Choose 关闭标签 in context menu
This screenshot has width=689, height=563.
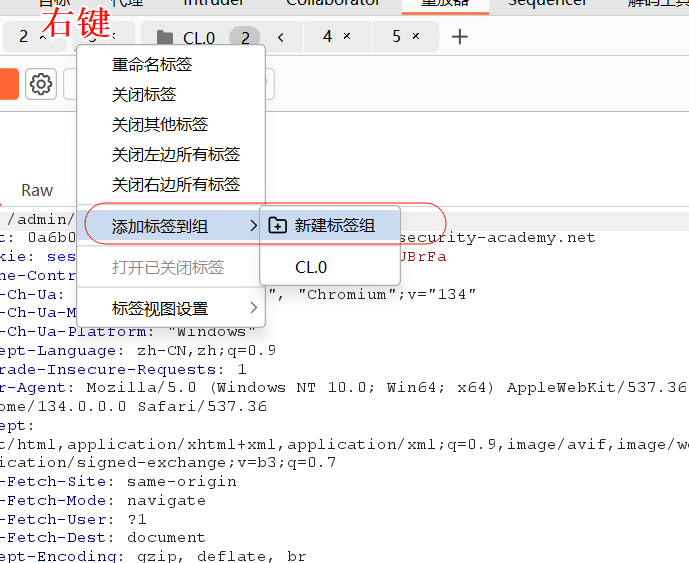pos(171,94)
